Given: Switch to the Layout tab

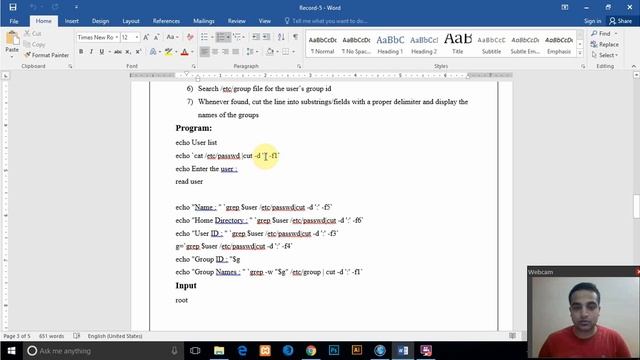Looking at the screenshot, I should [131, 21].
